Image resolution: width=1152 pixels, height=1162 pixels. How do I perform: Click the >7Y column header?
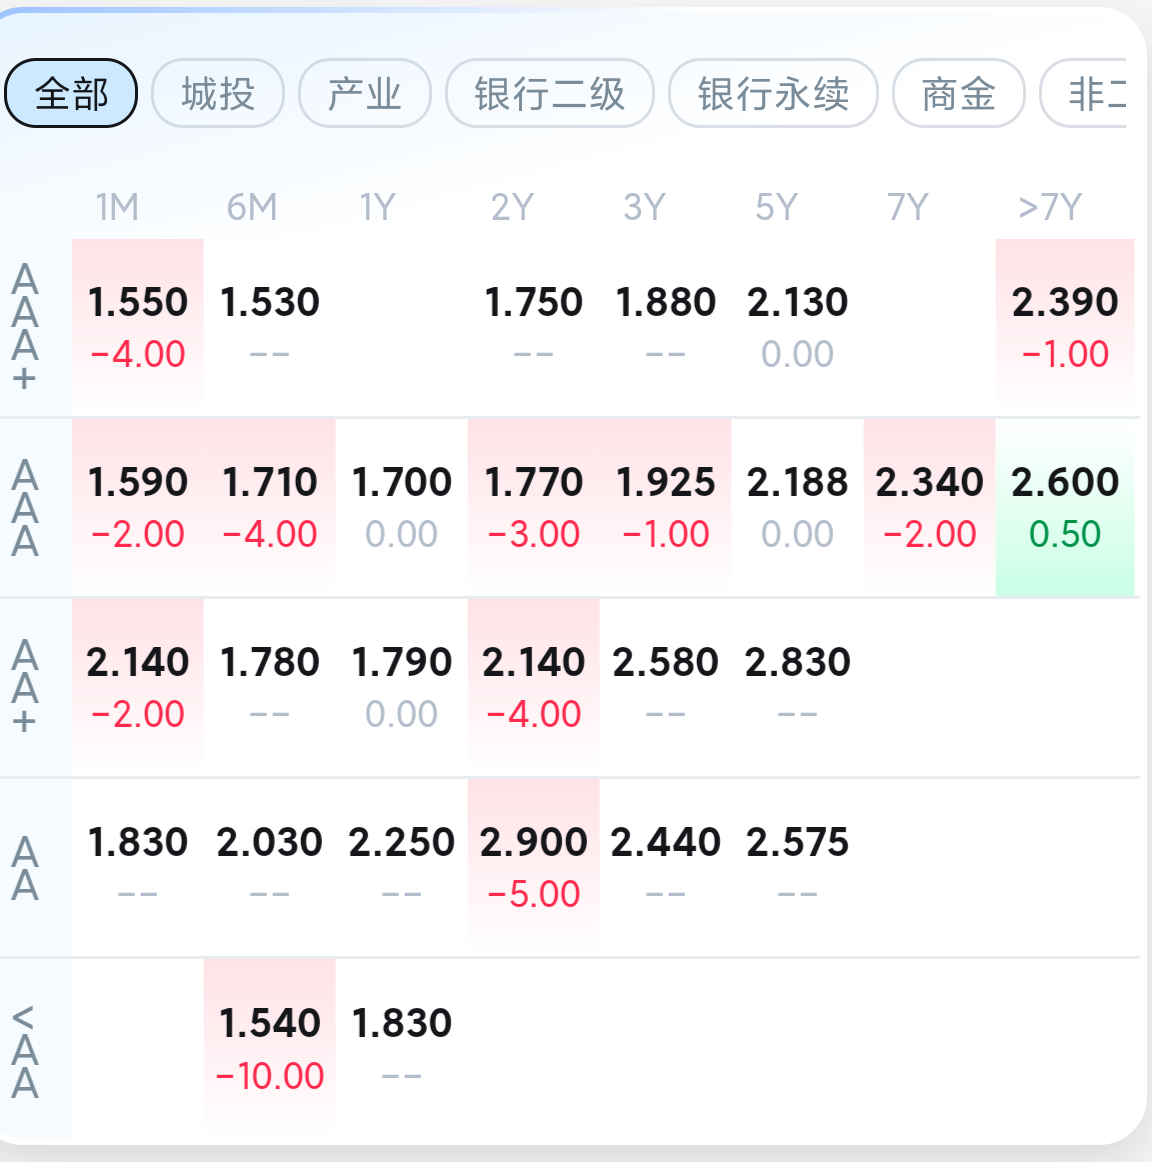coord(1050,207)
